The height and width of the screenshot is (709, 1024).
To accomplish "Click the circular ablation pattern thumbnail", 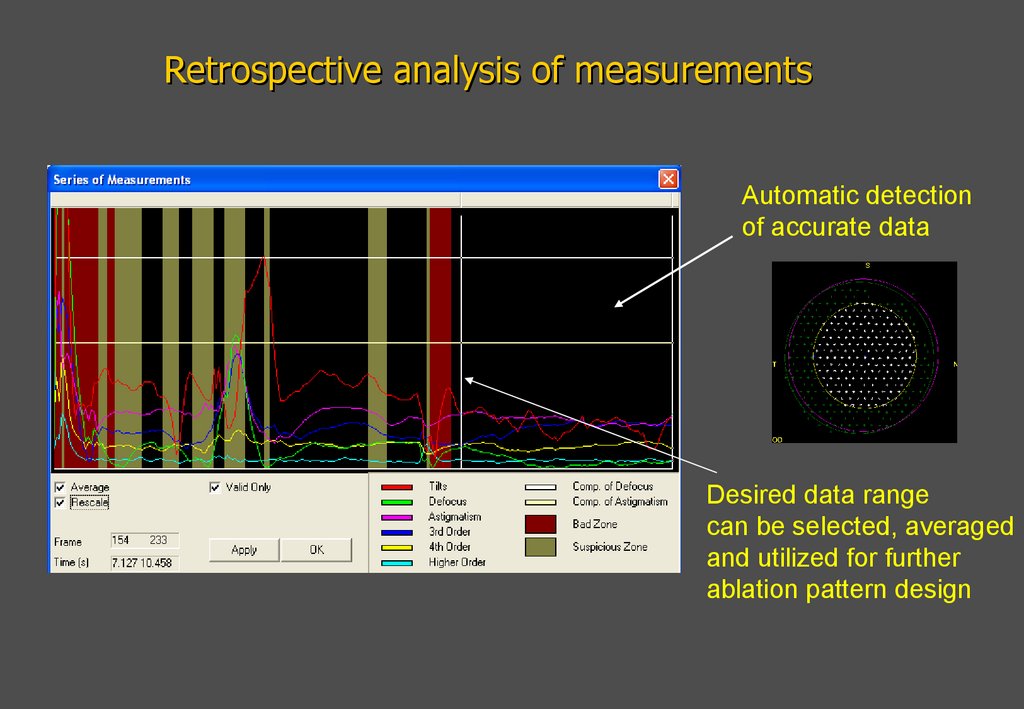I will coord(864,352).
